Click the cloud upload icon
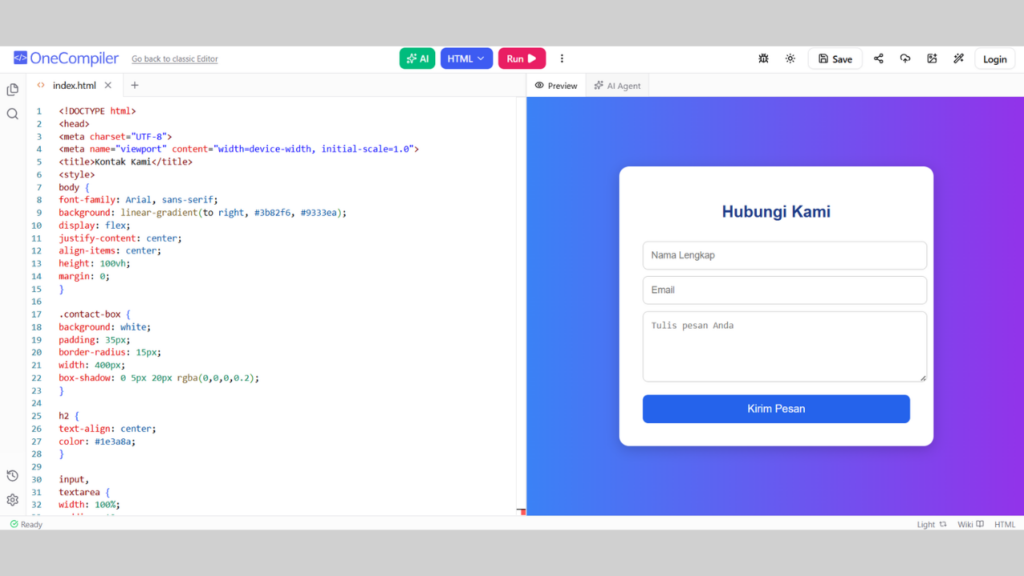1024x576 pixels. click(905, 59)
